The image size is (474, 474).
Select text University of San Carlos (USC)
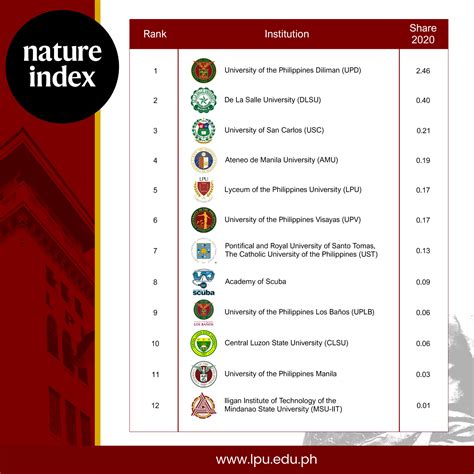(274, 130)
